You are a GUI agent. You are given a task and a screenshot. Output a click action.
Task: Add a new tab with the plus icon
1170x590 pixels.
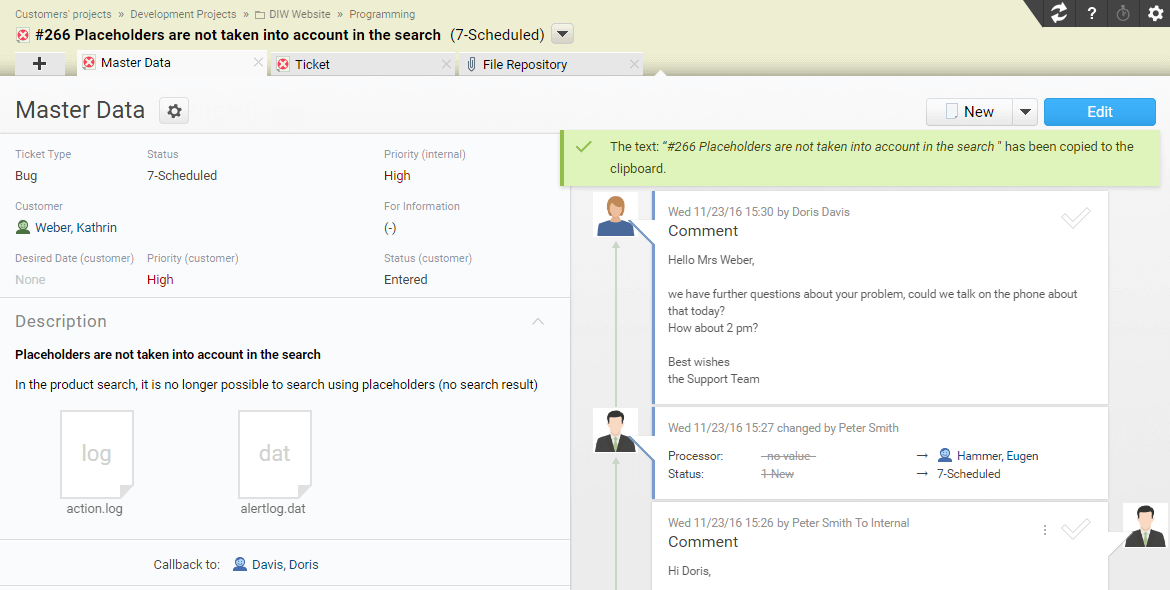click(x=40, y=63)
